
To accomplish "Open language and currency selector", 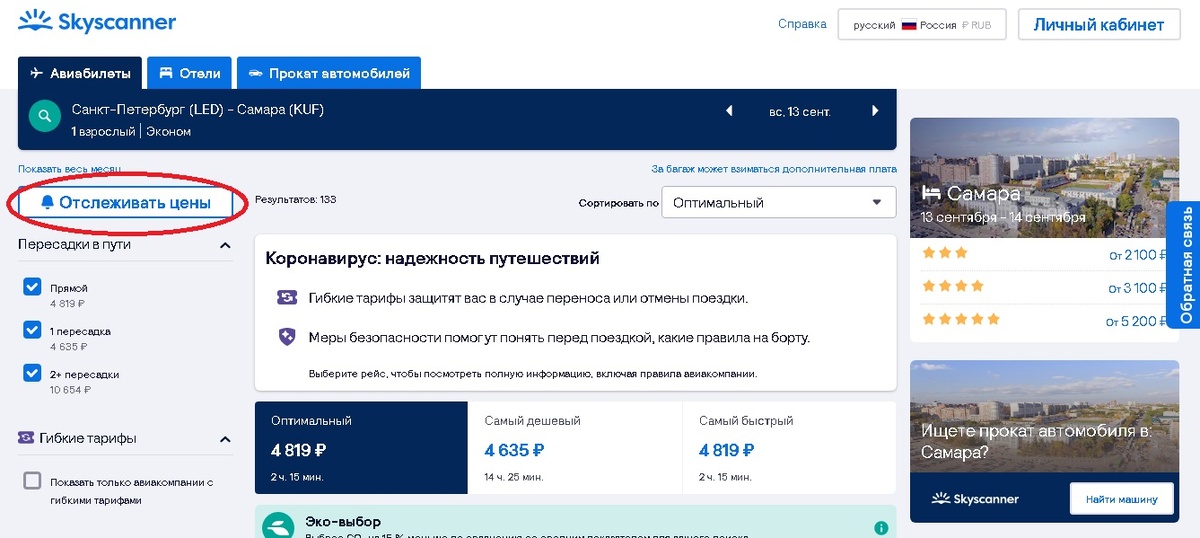I will click(x=922, y=25).
